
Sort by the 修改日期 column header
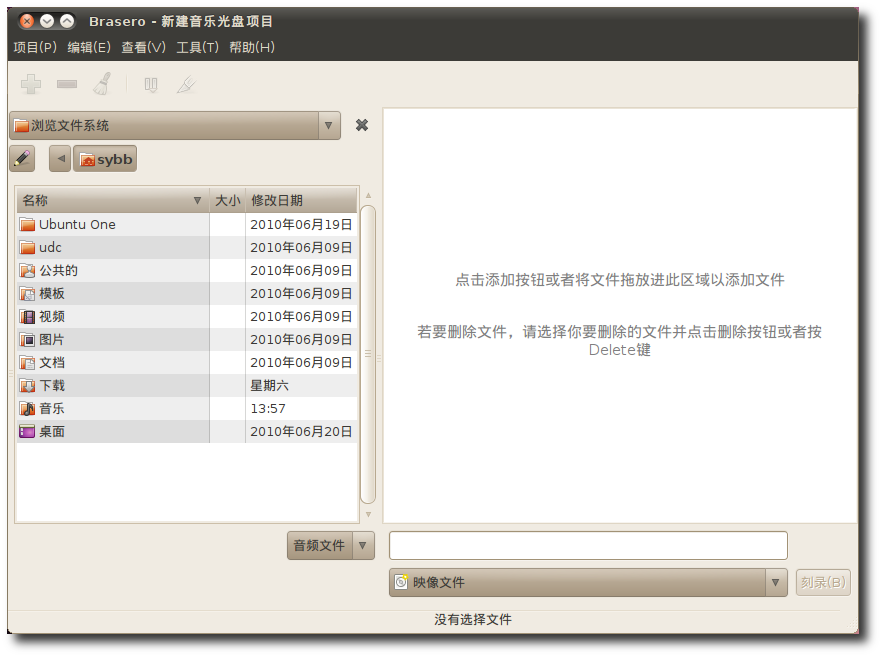click(301, 200)
